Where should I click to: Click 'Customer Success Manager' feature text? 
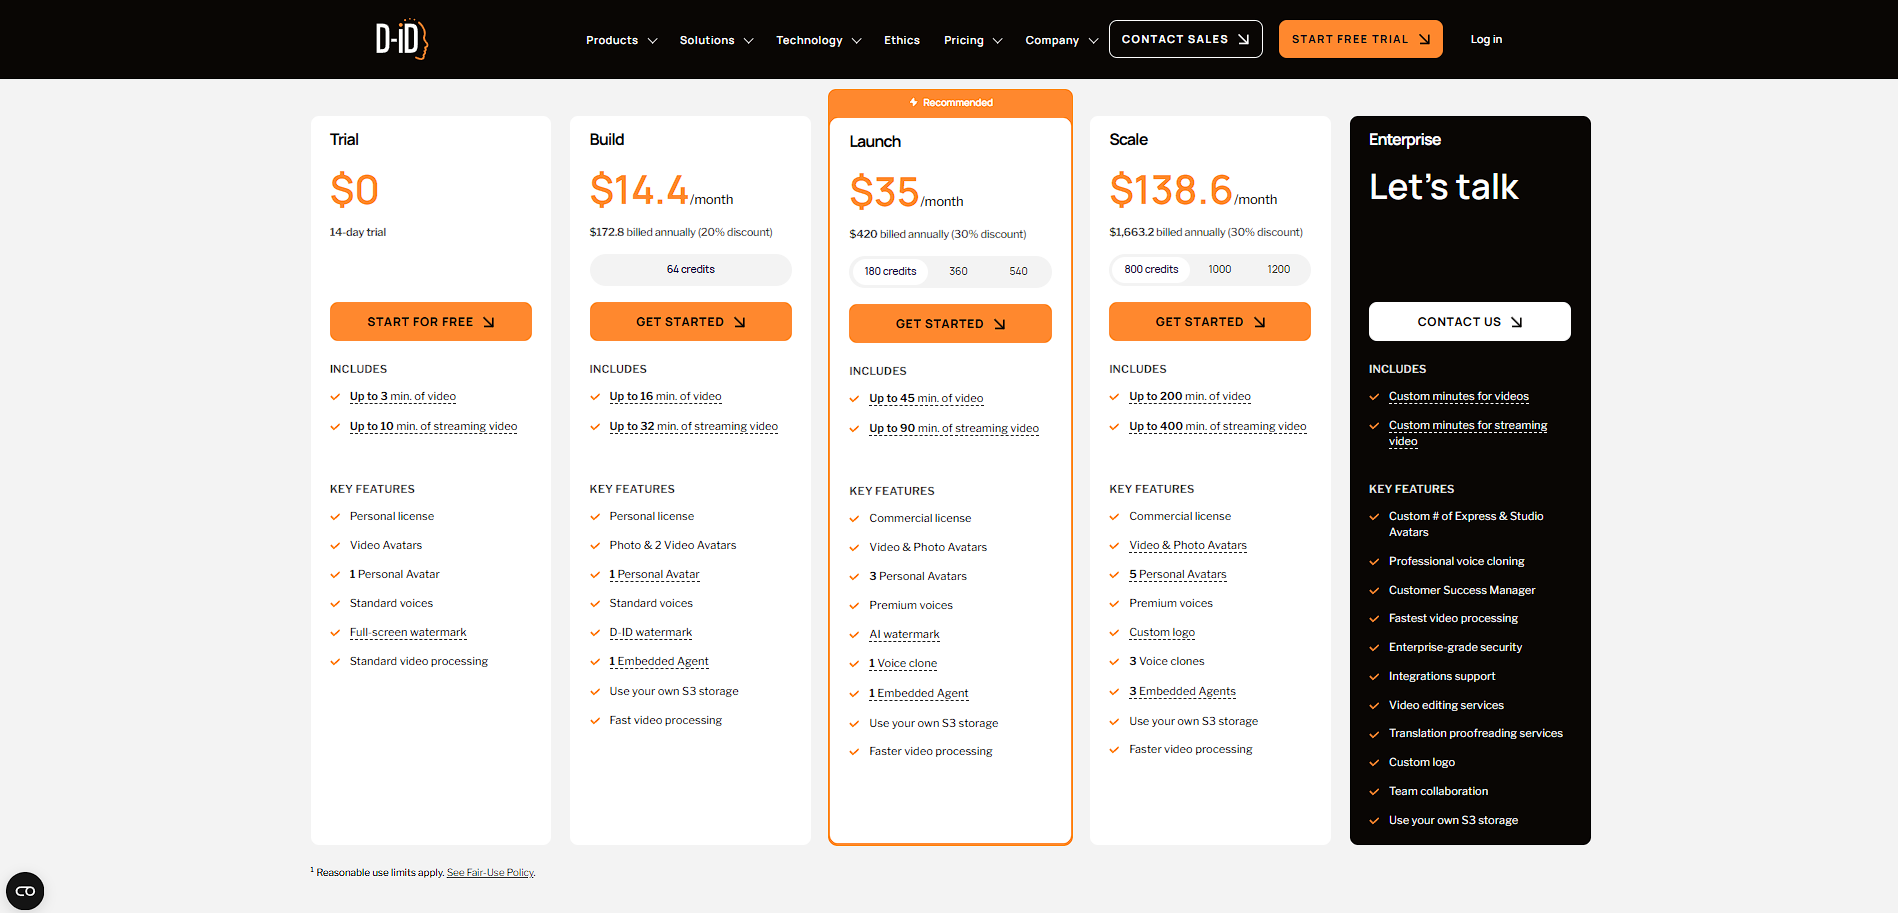[1461, 590]
